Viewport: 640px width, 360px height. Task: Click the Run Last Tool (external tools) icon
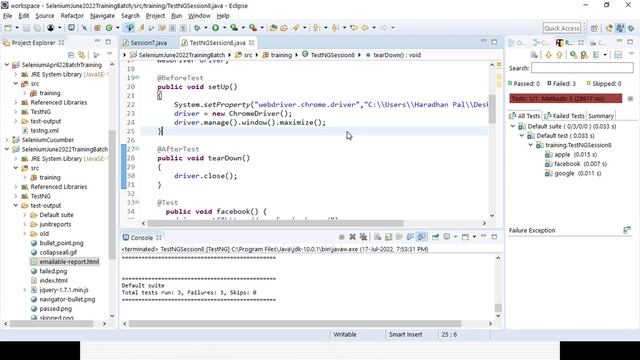click(253, 28)
